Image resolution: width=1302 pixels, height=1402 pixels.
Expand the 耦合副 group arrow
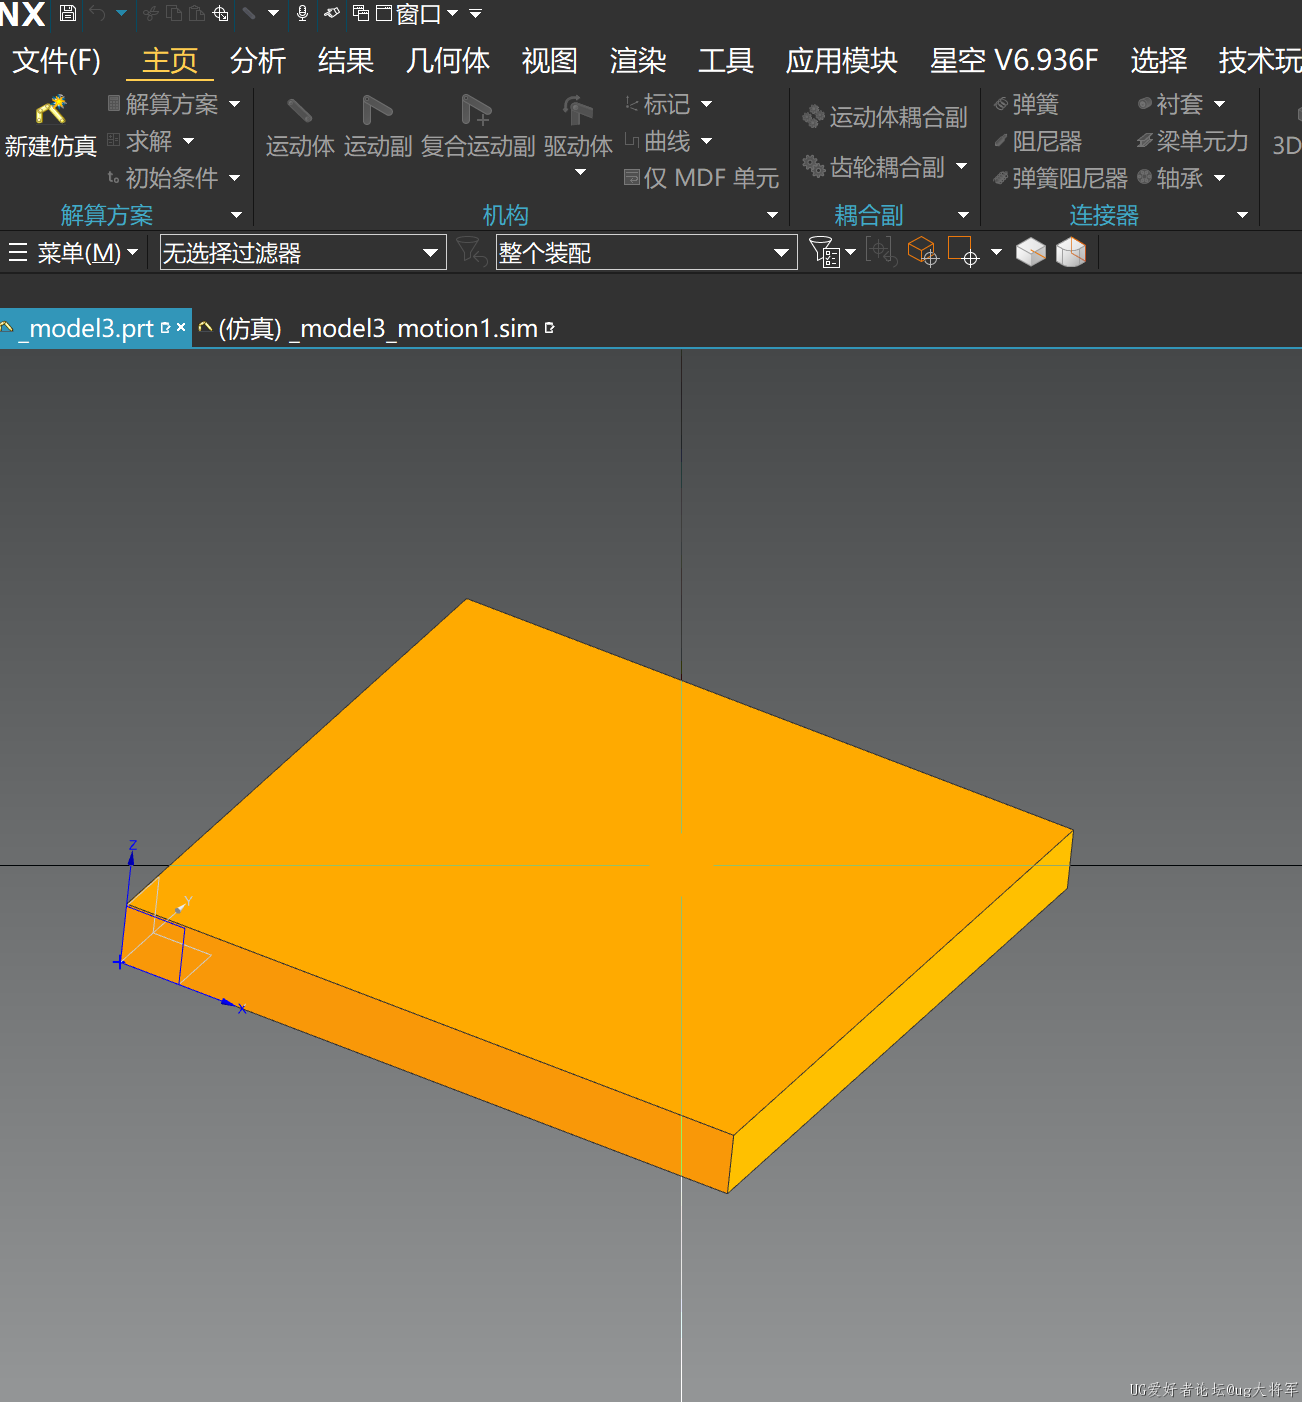[x=963, y=215]
